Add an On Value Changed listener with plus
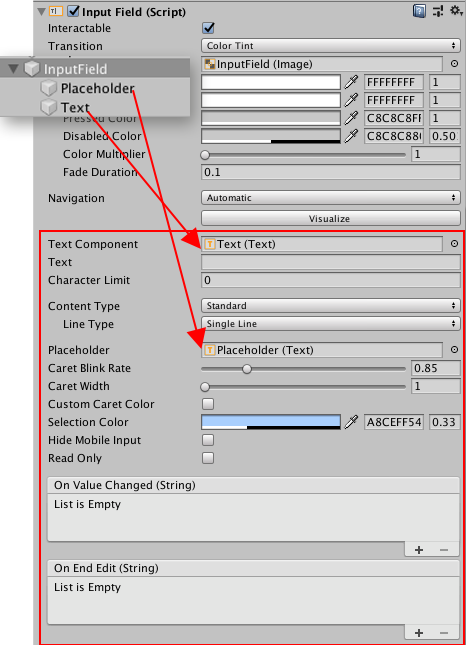Viewport: 476px width, 645px height. tap(419, 550)
